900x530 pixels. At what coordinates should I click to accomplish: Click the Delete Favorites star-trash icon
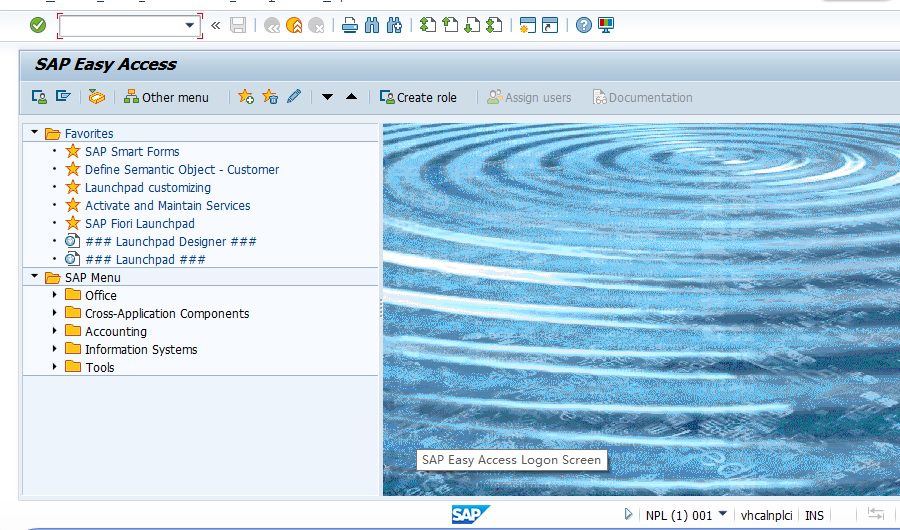point(270,97)
